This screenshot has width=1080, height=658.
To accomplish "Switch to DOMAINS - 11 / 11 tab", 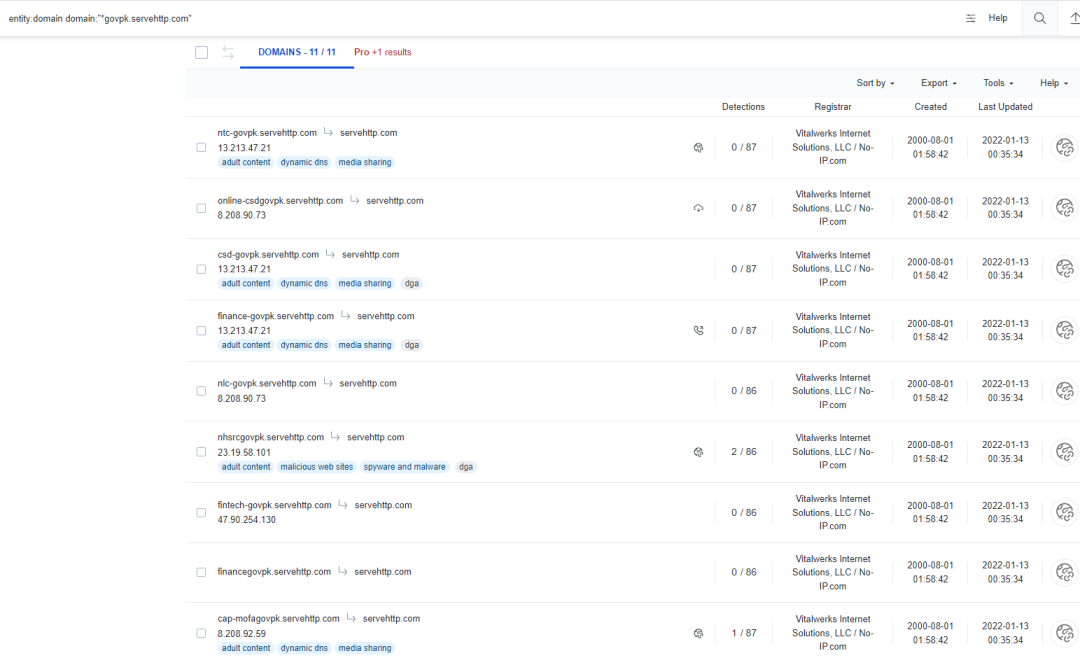I will [296, 52].
